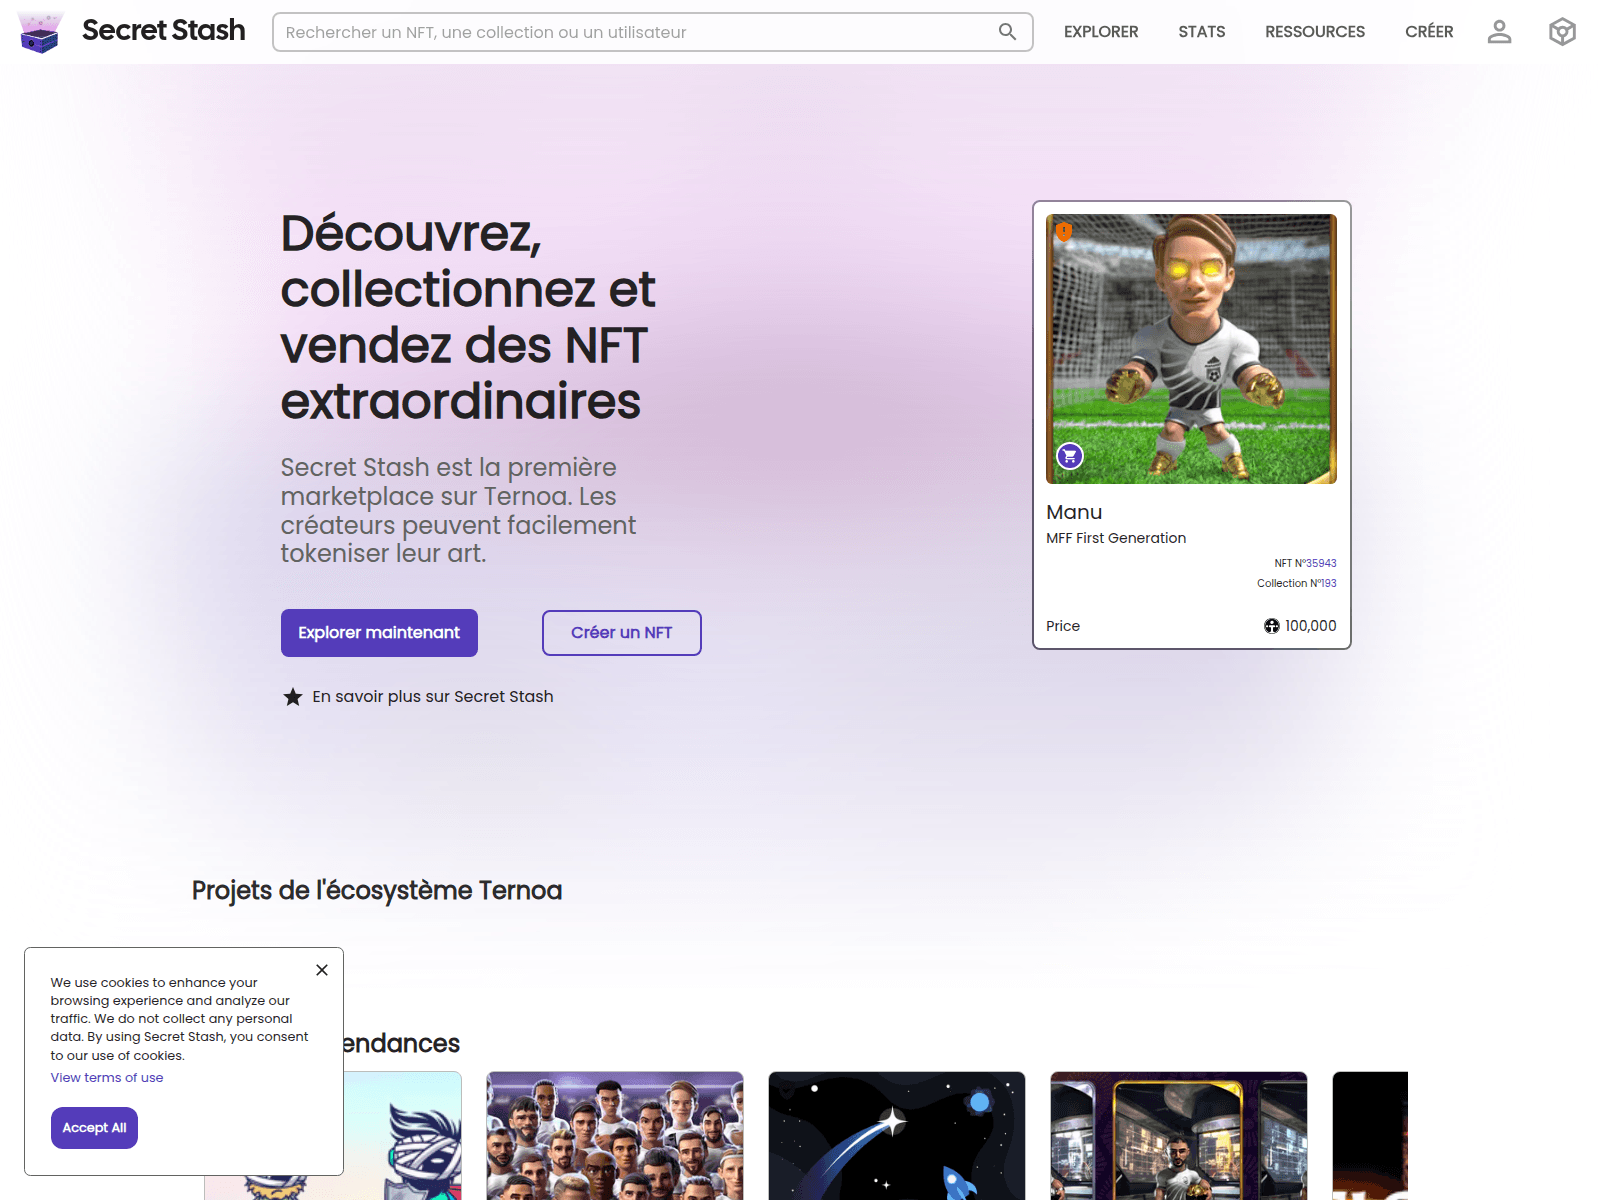Click the 100,000 price value
1600x1200 pixels.
1310,626
